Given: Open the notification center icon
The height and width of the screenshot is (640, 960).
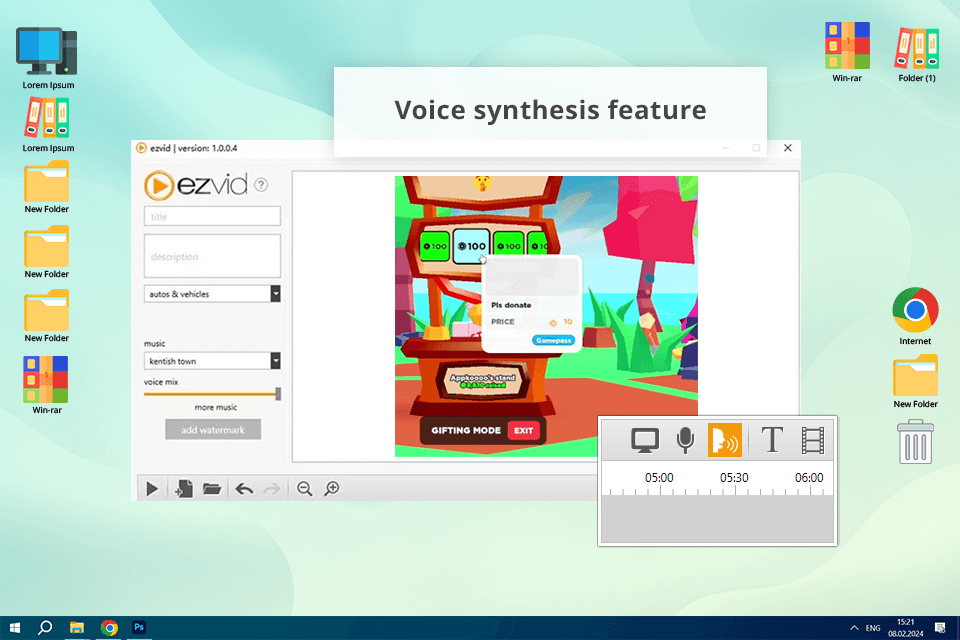Looking at the screenshot, I should (940, 628).
